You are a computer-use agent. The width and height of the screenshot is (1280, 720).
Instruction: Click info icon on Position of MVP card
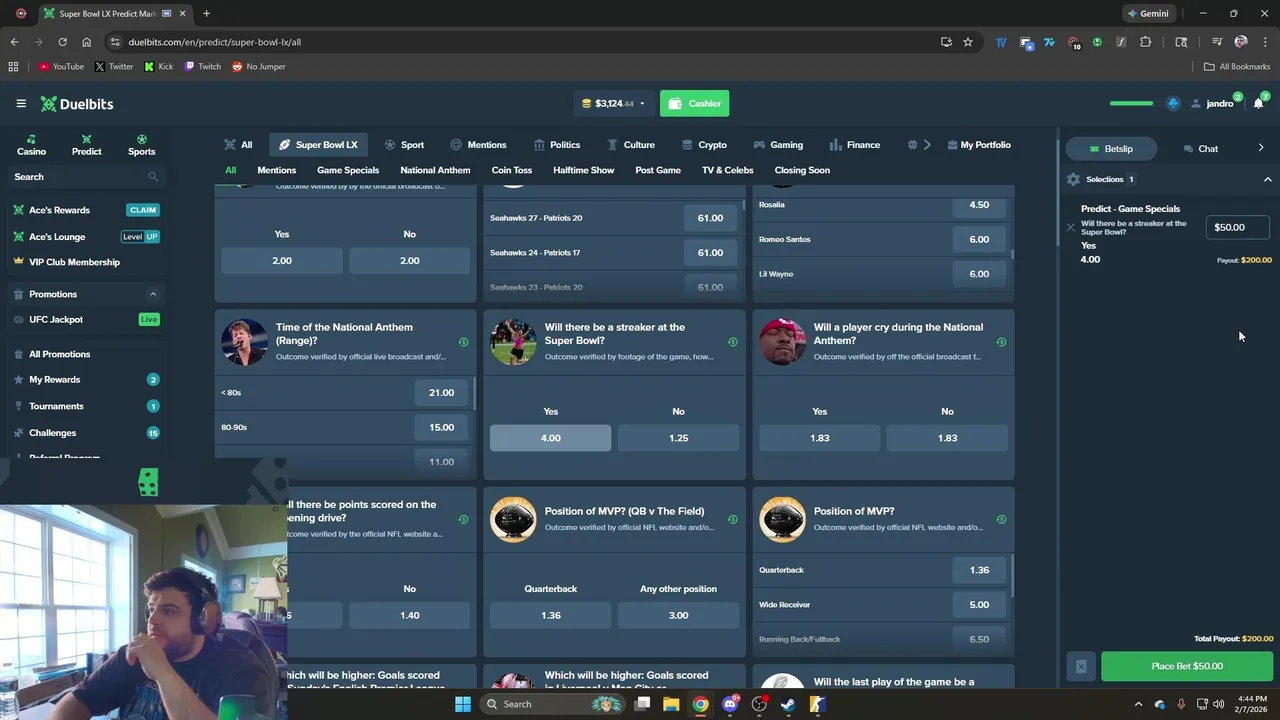pyautogui.click(x=1001, y=519)
